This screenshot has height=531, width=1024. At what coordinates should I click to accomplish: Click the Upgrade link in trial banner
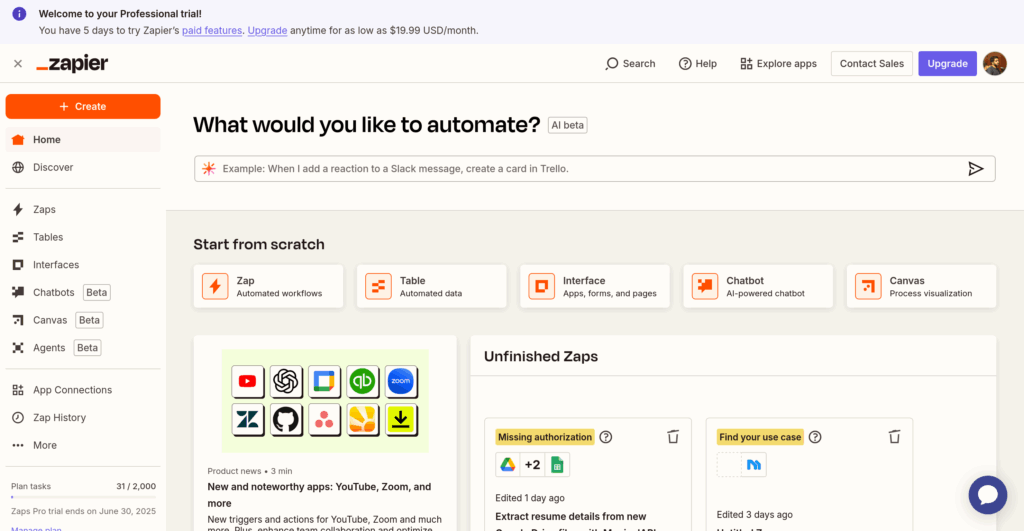pyautogui.click(x=267, y=30)
